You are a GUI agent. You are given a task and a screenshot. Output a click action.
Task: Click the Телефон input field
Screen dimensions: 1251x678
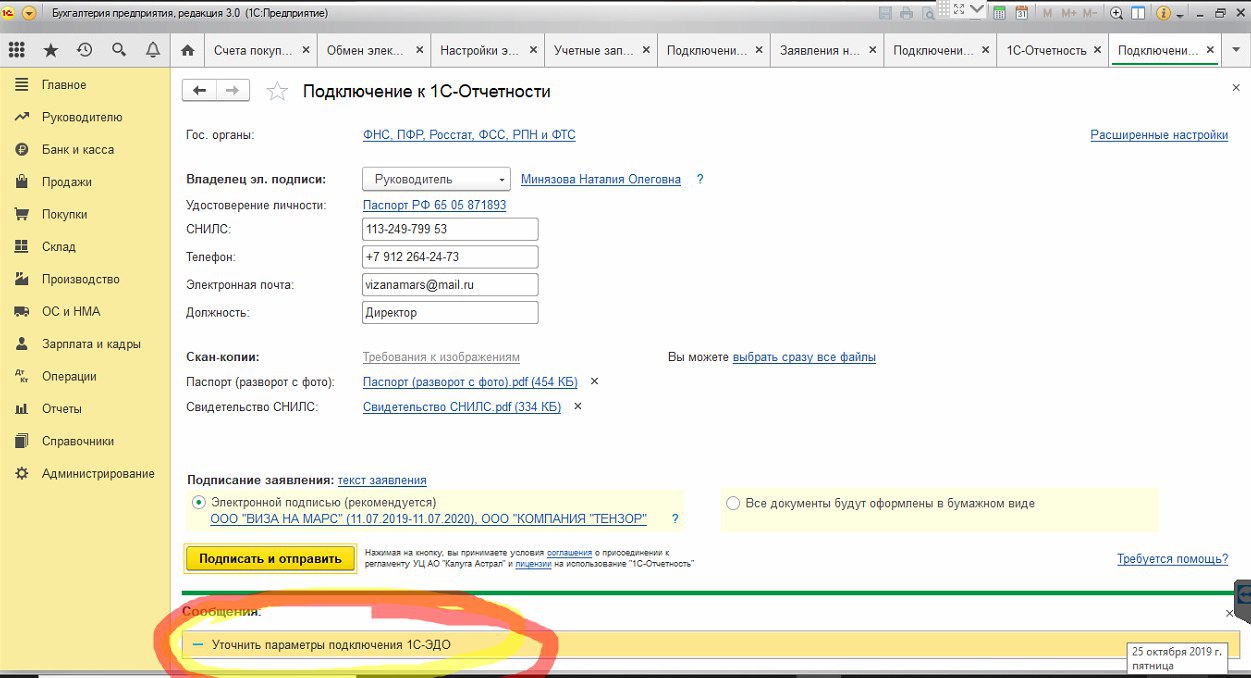pos(450,257)
